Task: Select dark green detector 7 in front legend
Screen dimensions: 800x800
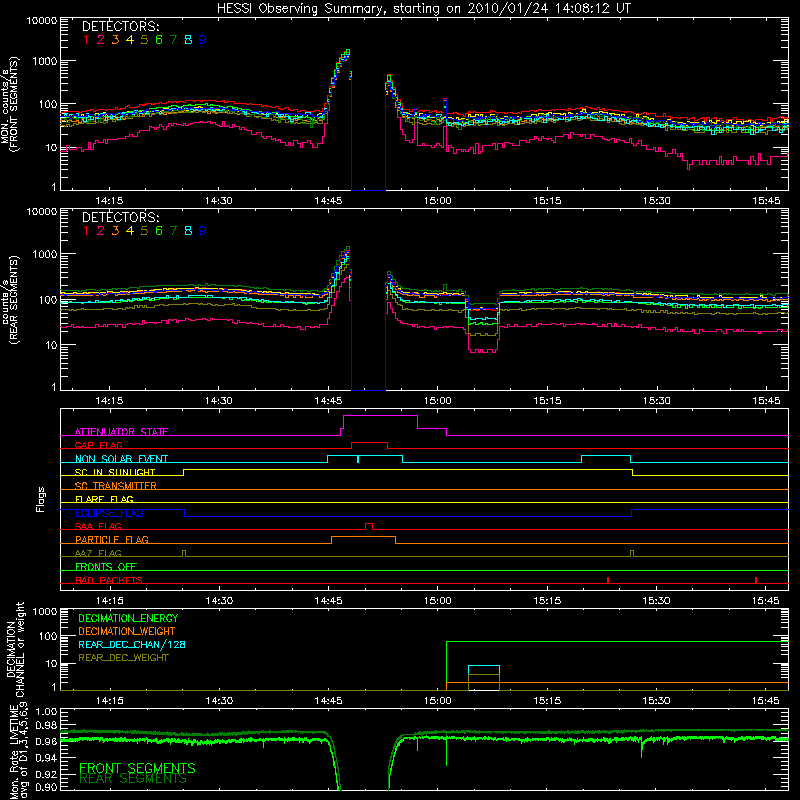Action: tap(173, 40)
